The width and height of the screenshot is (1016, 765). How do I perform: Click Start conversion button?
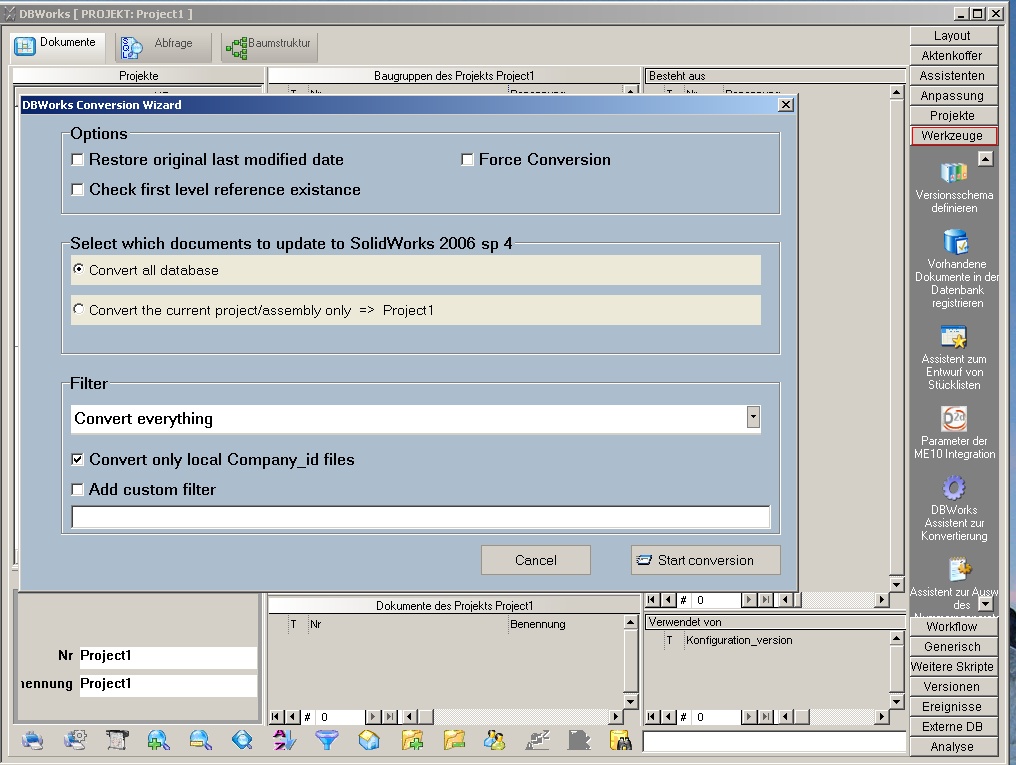[706, 560]
